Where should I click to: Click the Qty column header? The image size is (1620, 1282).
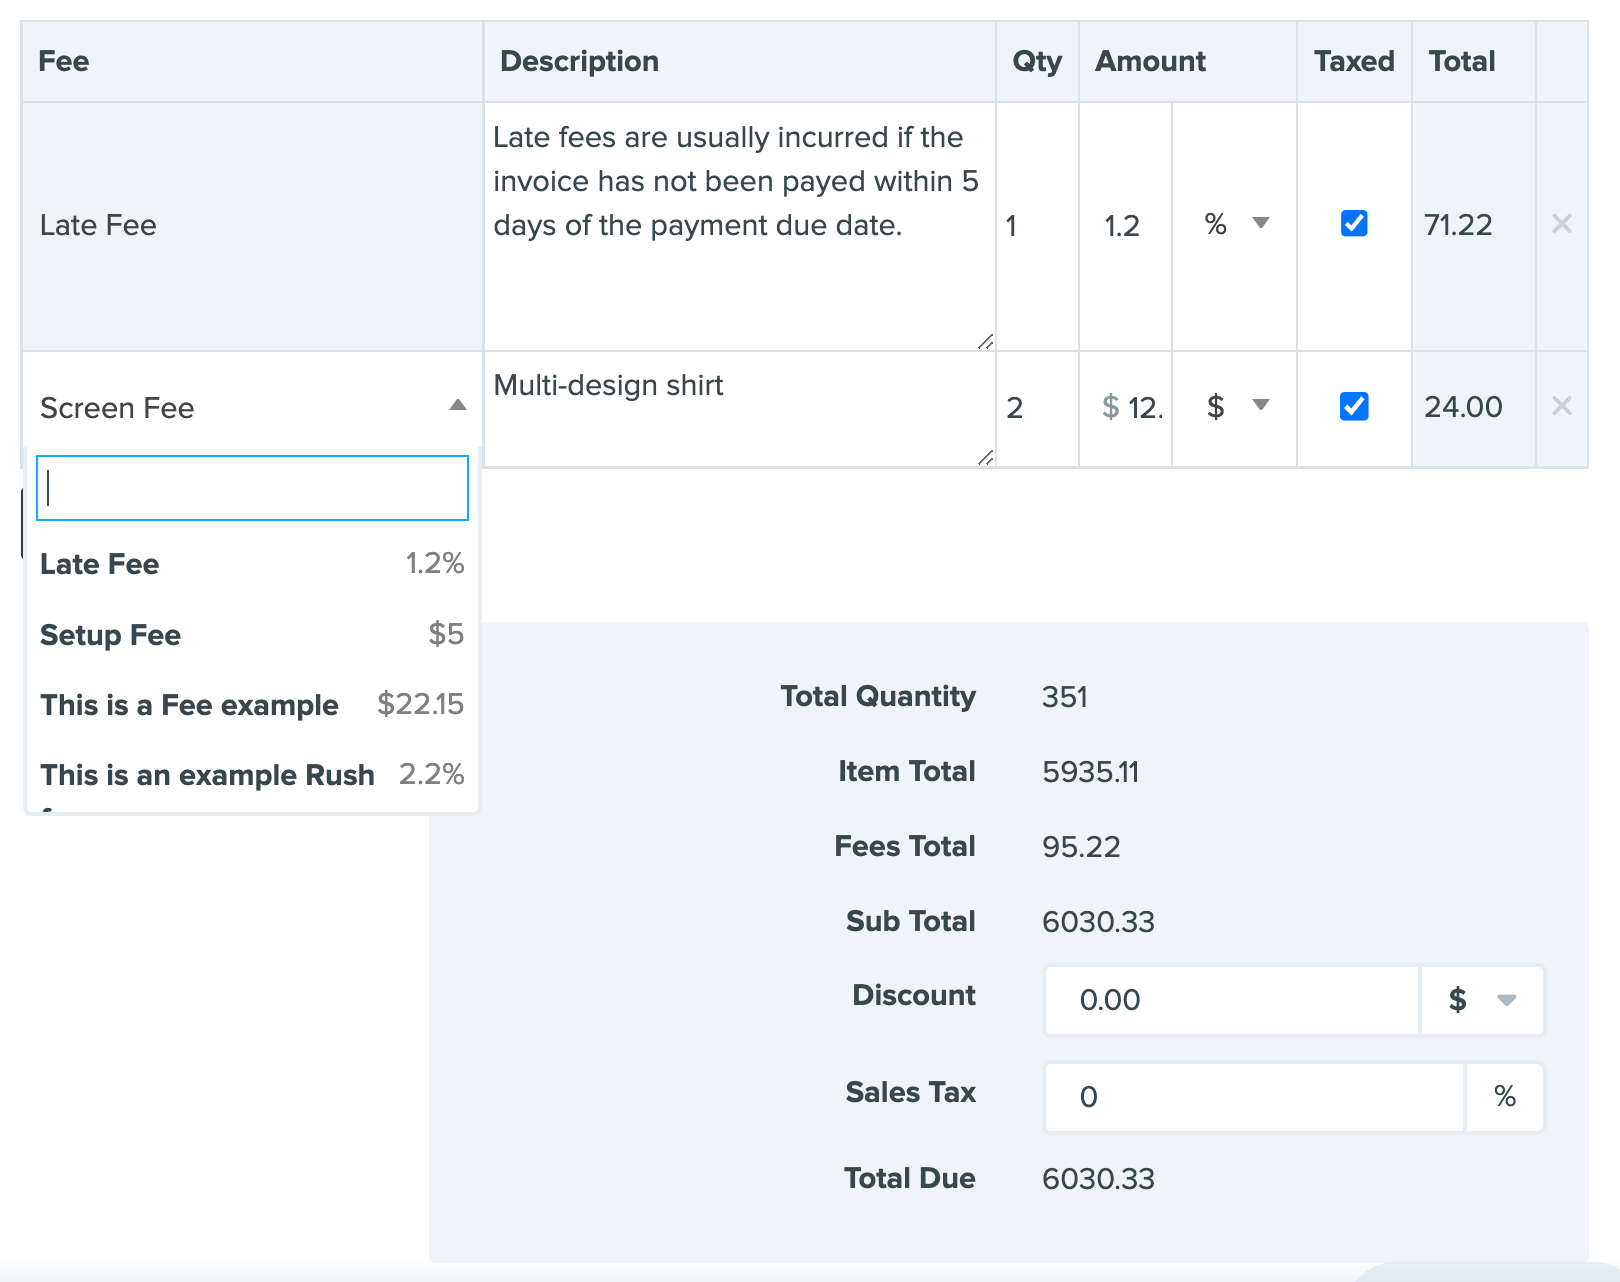tap(1037, 61)
